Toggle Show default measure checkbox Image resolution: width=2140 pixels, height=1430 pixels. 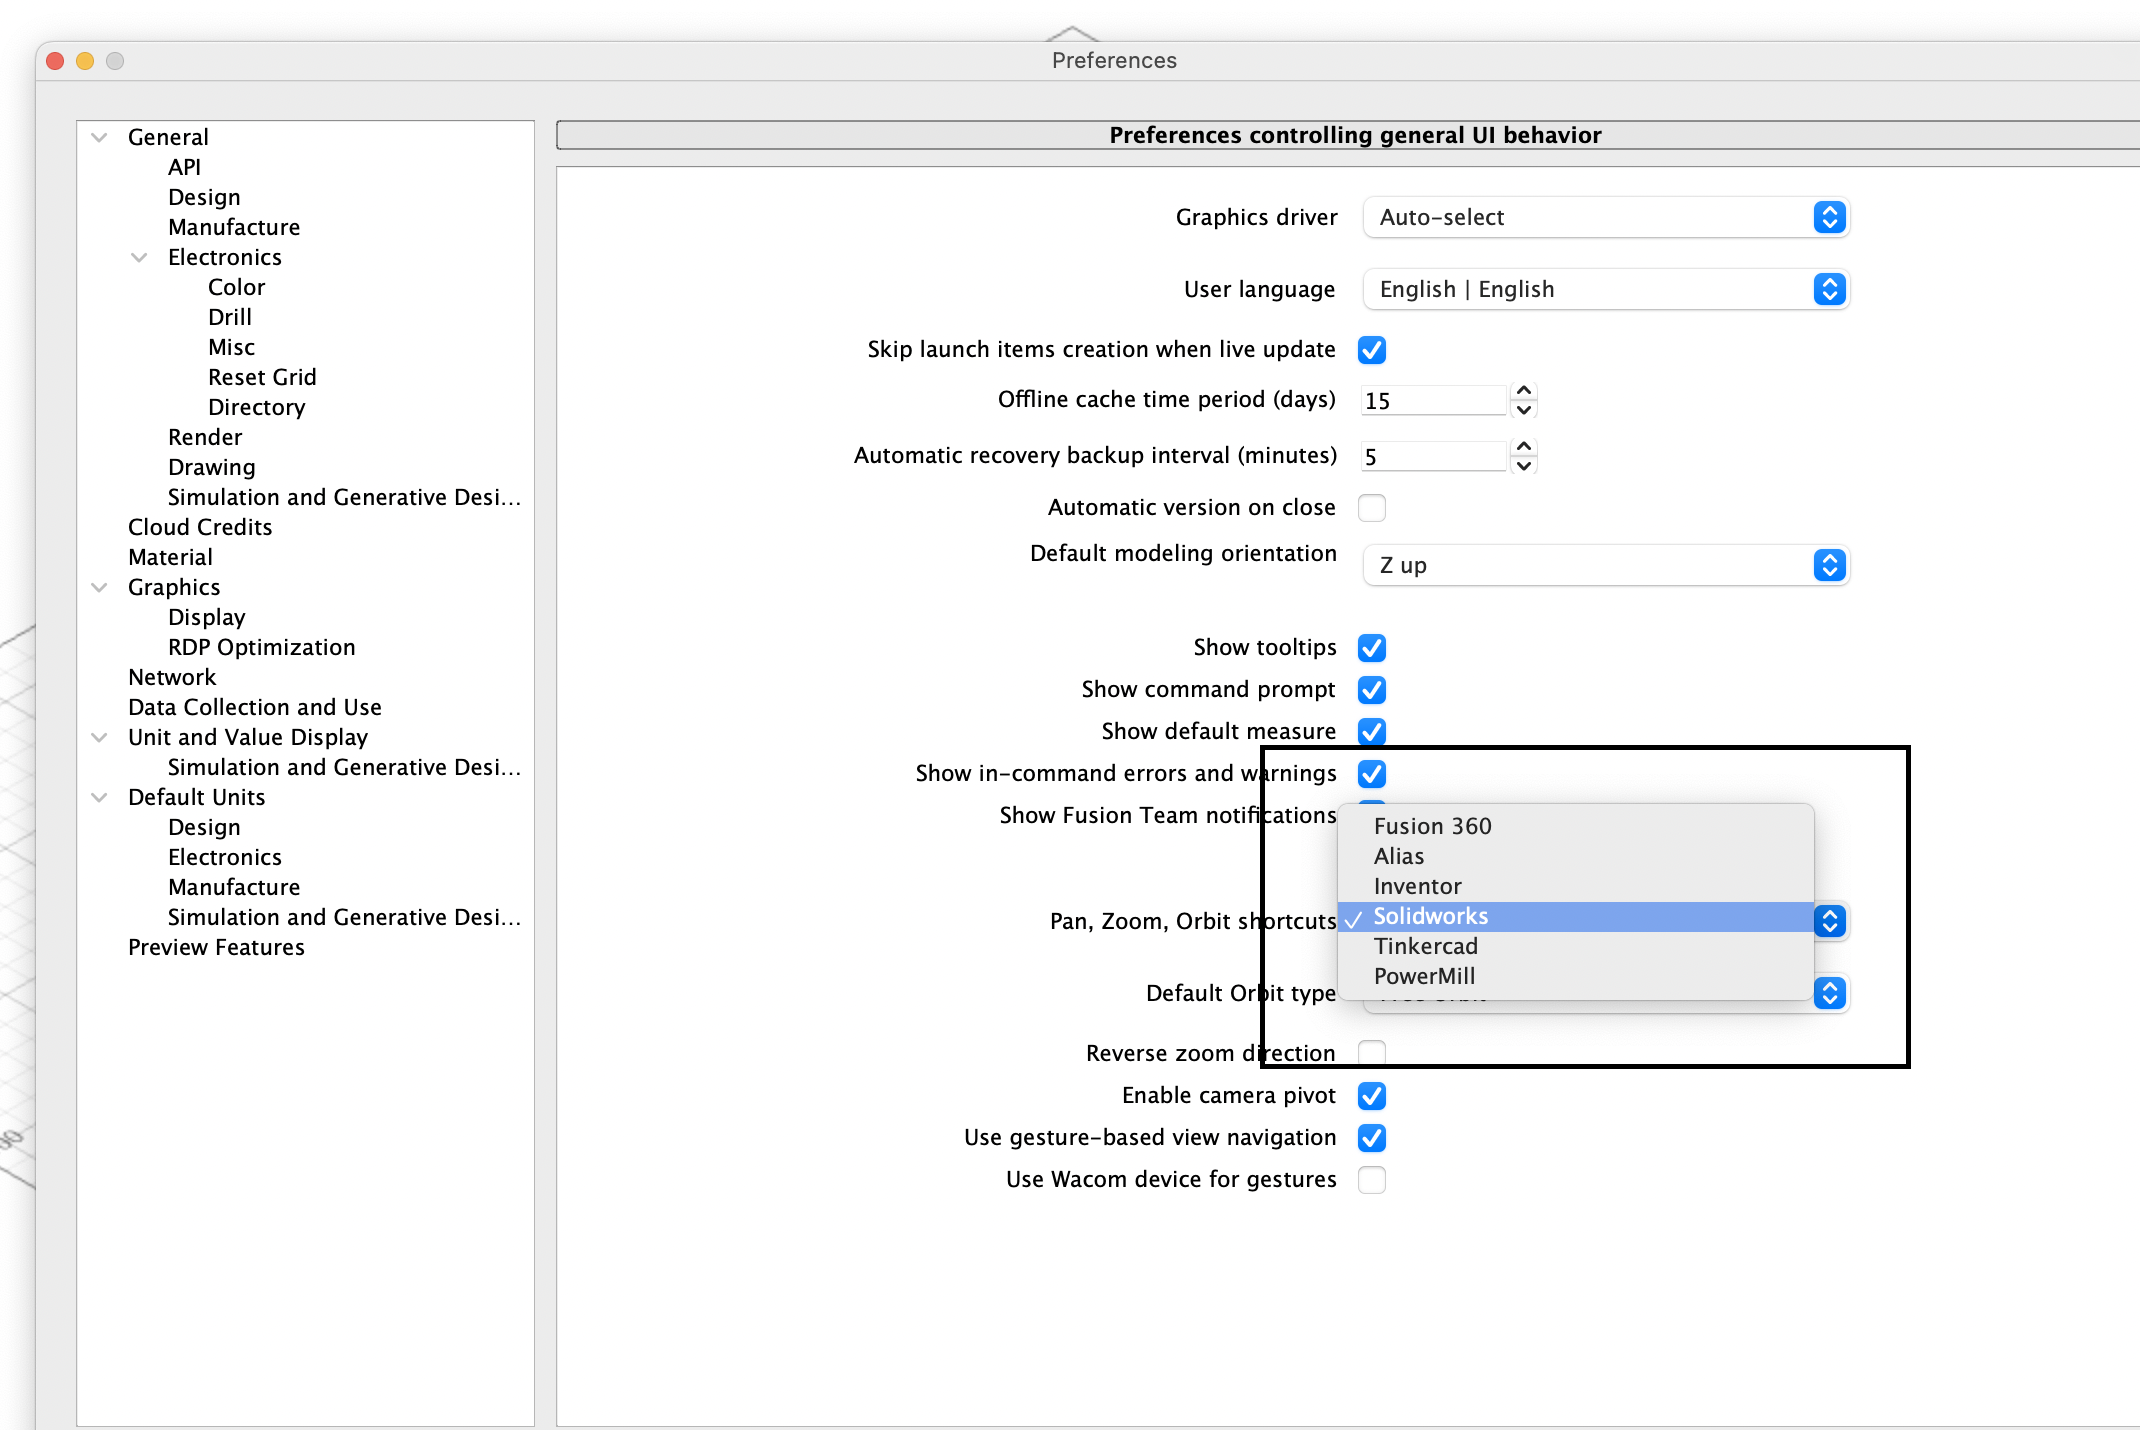(1372, 732)
